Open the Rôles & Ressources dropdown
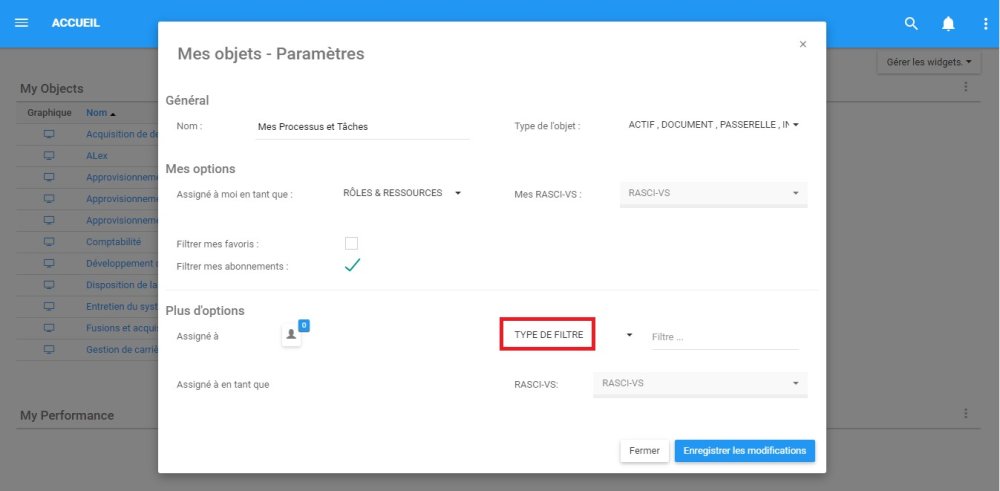Screen dimensions: 1000x491 [402, 193]
